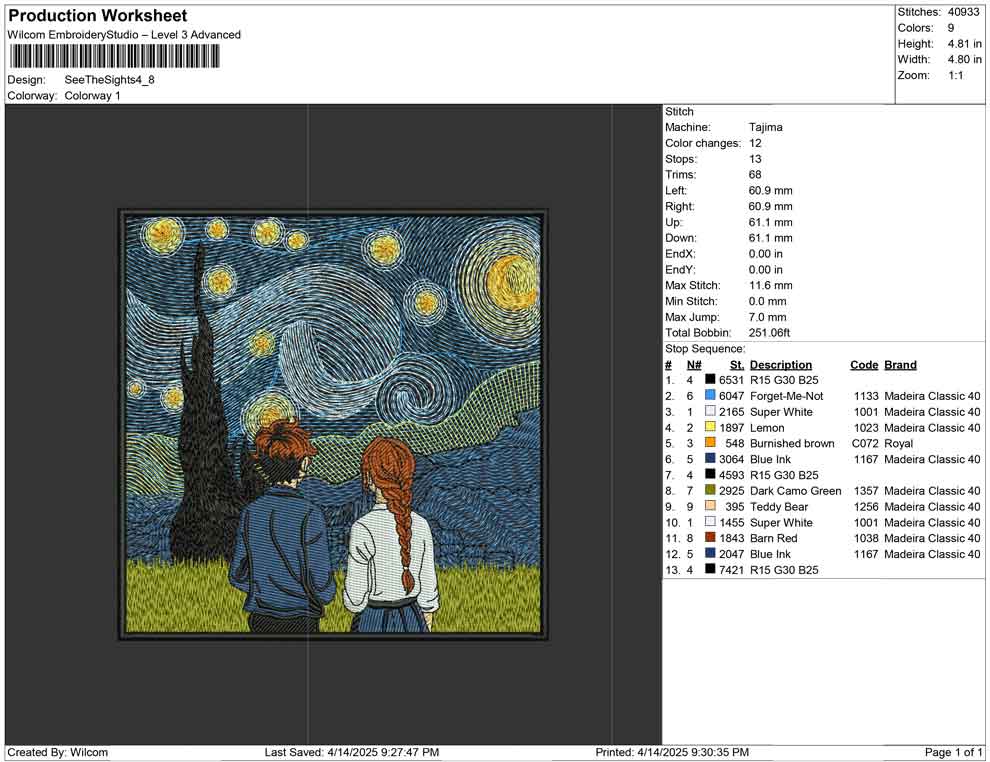Select the Barn Red description text

pyautogui.click(x=773, y=538)
